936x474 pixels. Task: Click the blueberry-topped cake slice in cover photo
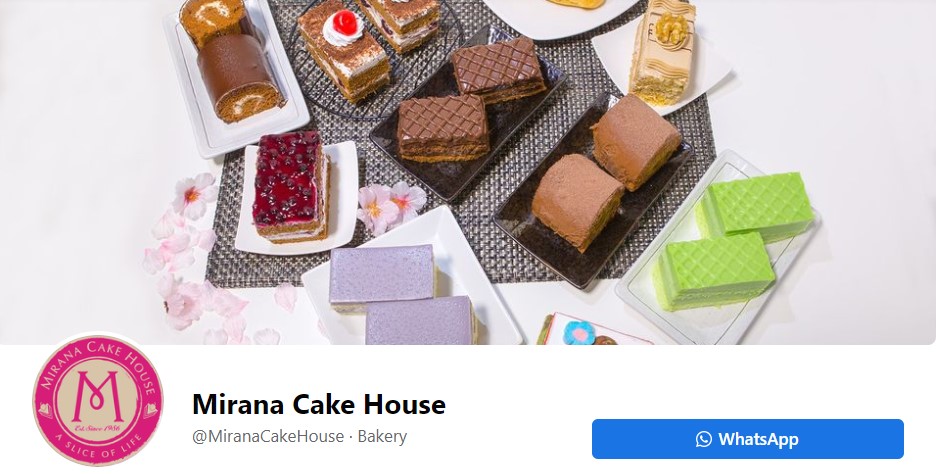291,186
